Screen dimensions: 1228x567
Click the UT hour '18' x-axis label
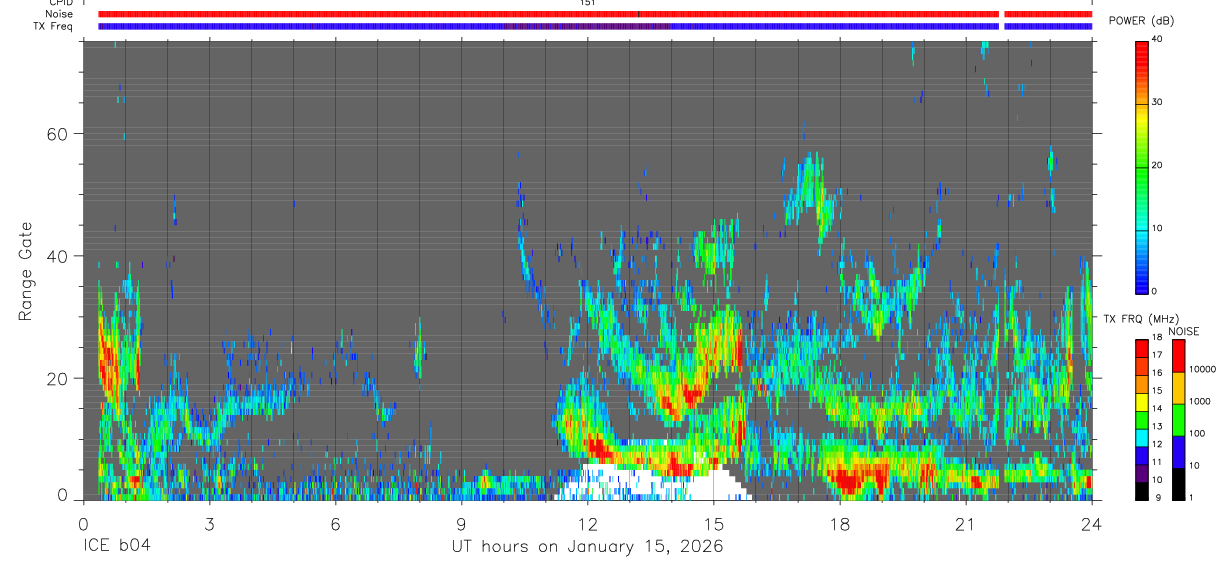[x=840, y=524]
